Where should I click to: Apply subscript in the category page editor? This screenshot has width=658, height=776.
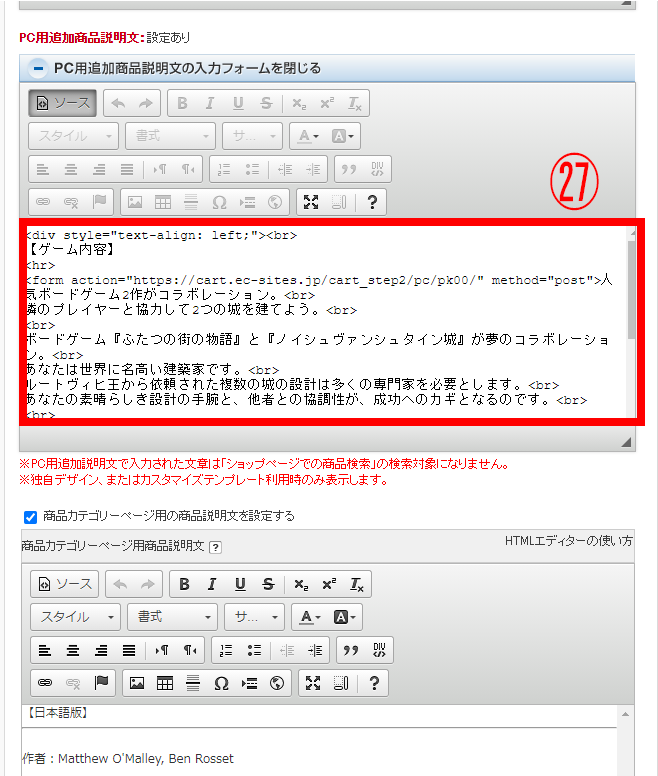[301, 584]
